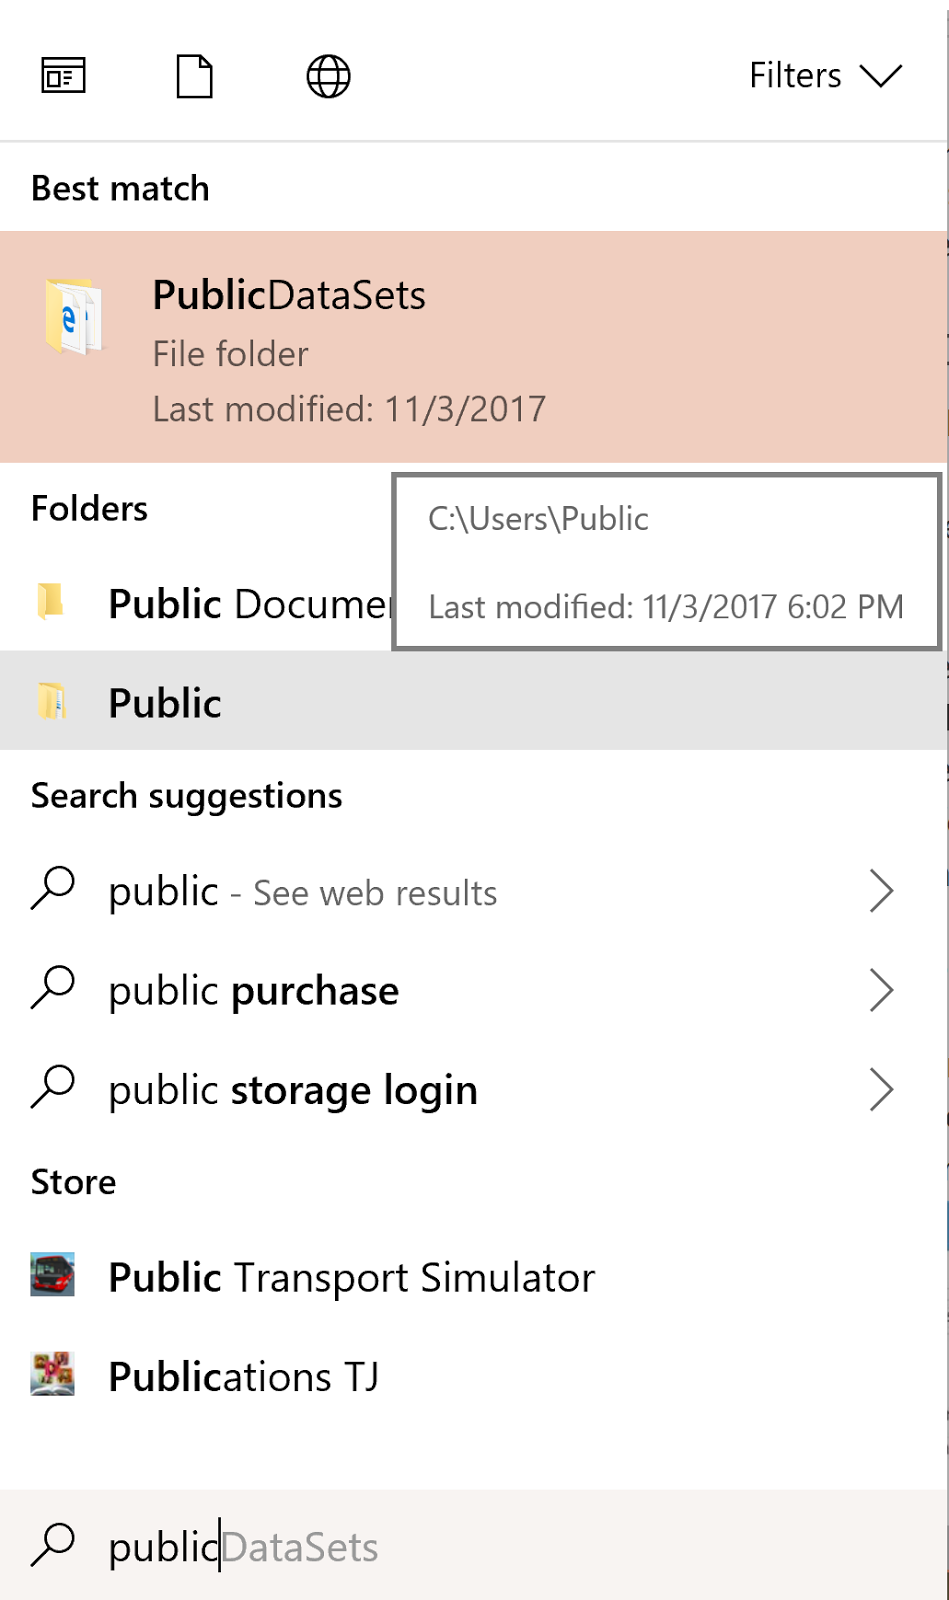The width and height of the screenshot is (949, 1600).
Task: Select the Web filter globe icon
Action: pos(328,75)
